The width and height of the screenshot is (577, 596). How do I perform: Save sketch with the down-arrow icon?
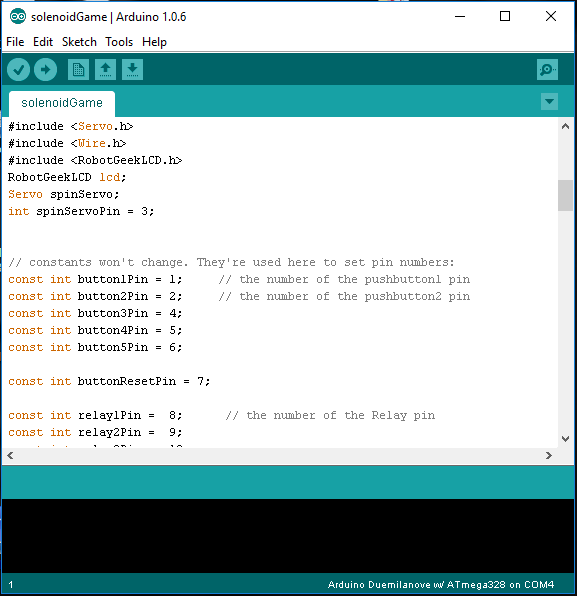(132, 70)
